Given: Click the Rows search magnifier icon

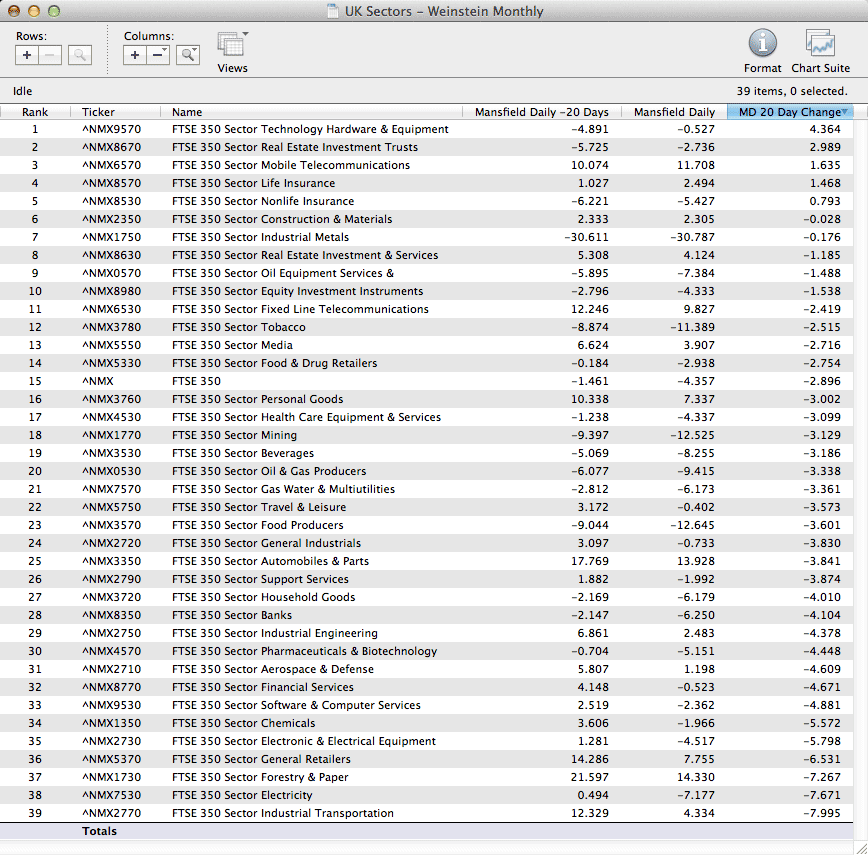Looking at the screenshot, I should pyautogui.click(x=80, y=55).
